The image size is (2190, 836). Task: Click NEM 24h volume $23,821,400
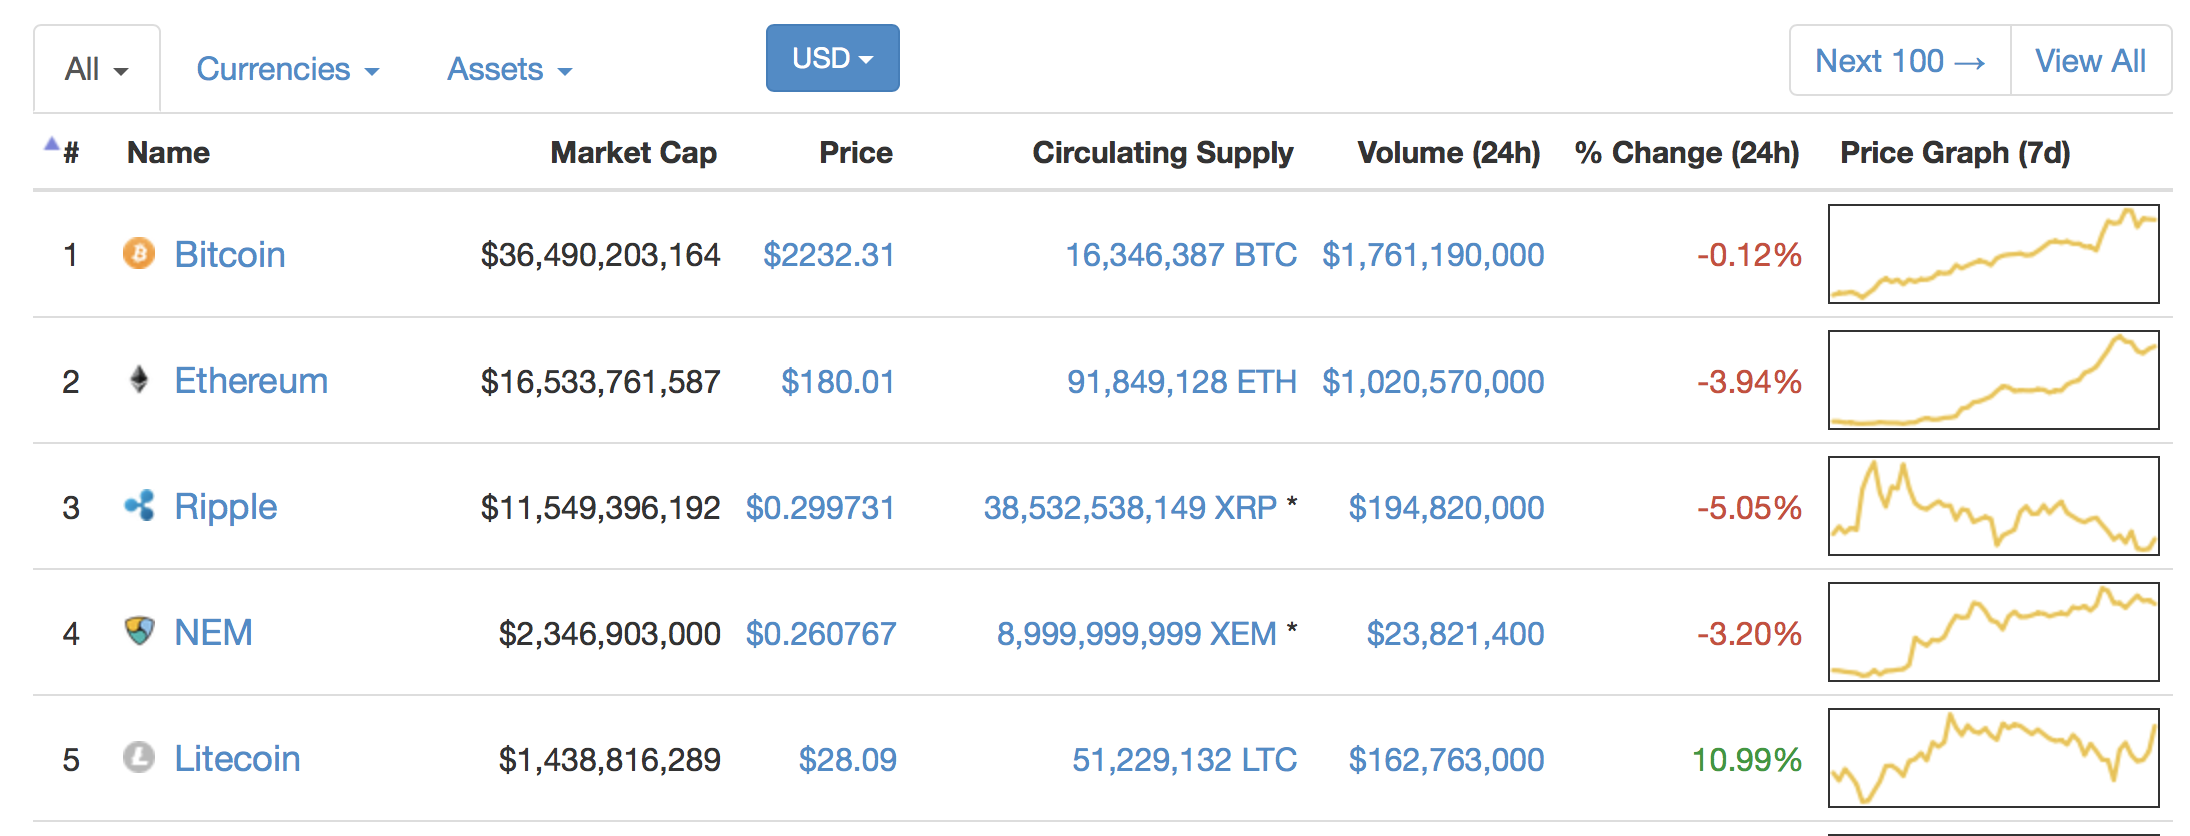click(x=1455, y=633)
